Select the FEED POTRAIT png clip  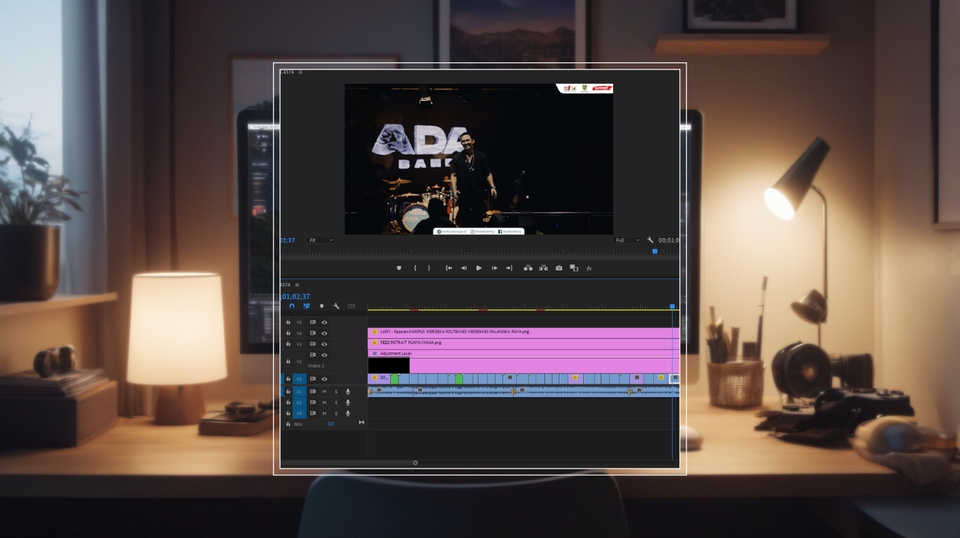(523, 343)
